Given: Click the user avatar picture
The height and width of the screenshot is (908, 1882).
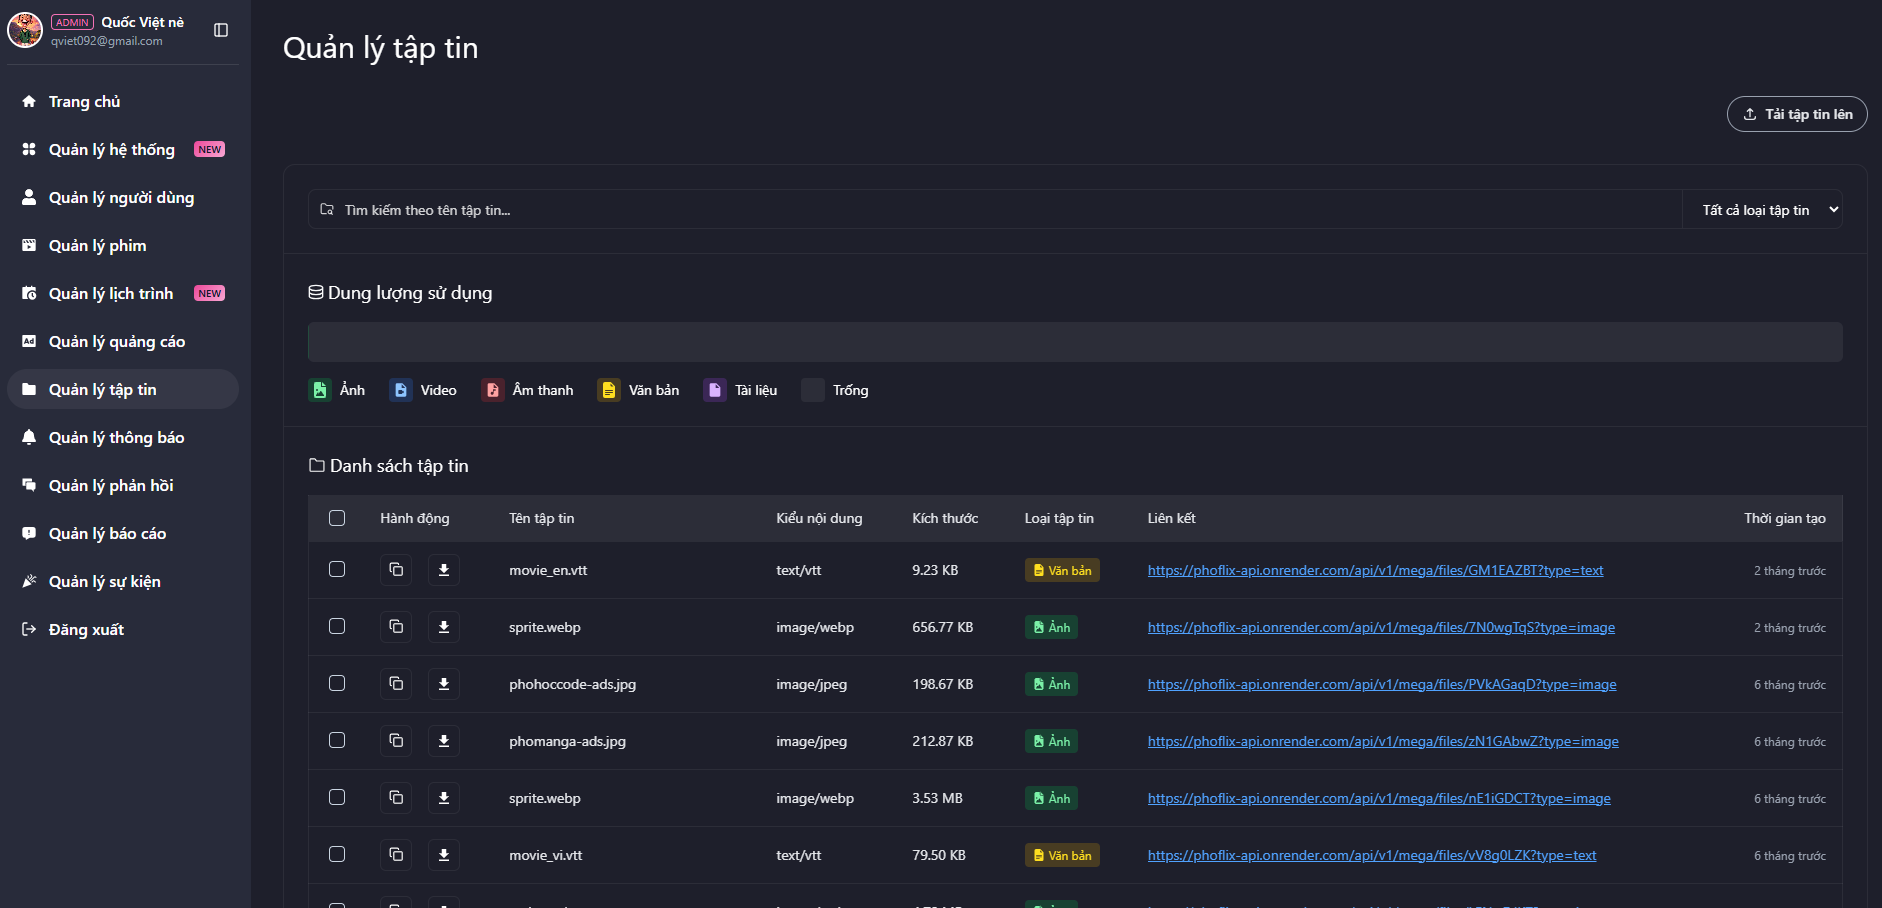Looking at the screenshot, I should (25, 30).
